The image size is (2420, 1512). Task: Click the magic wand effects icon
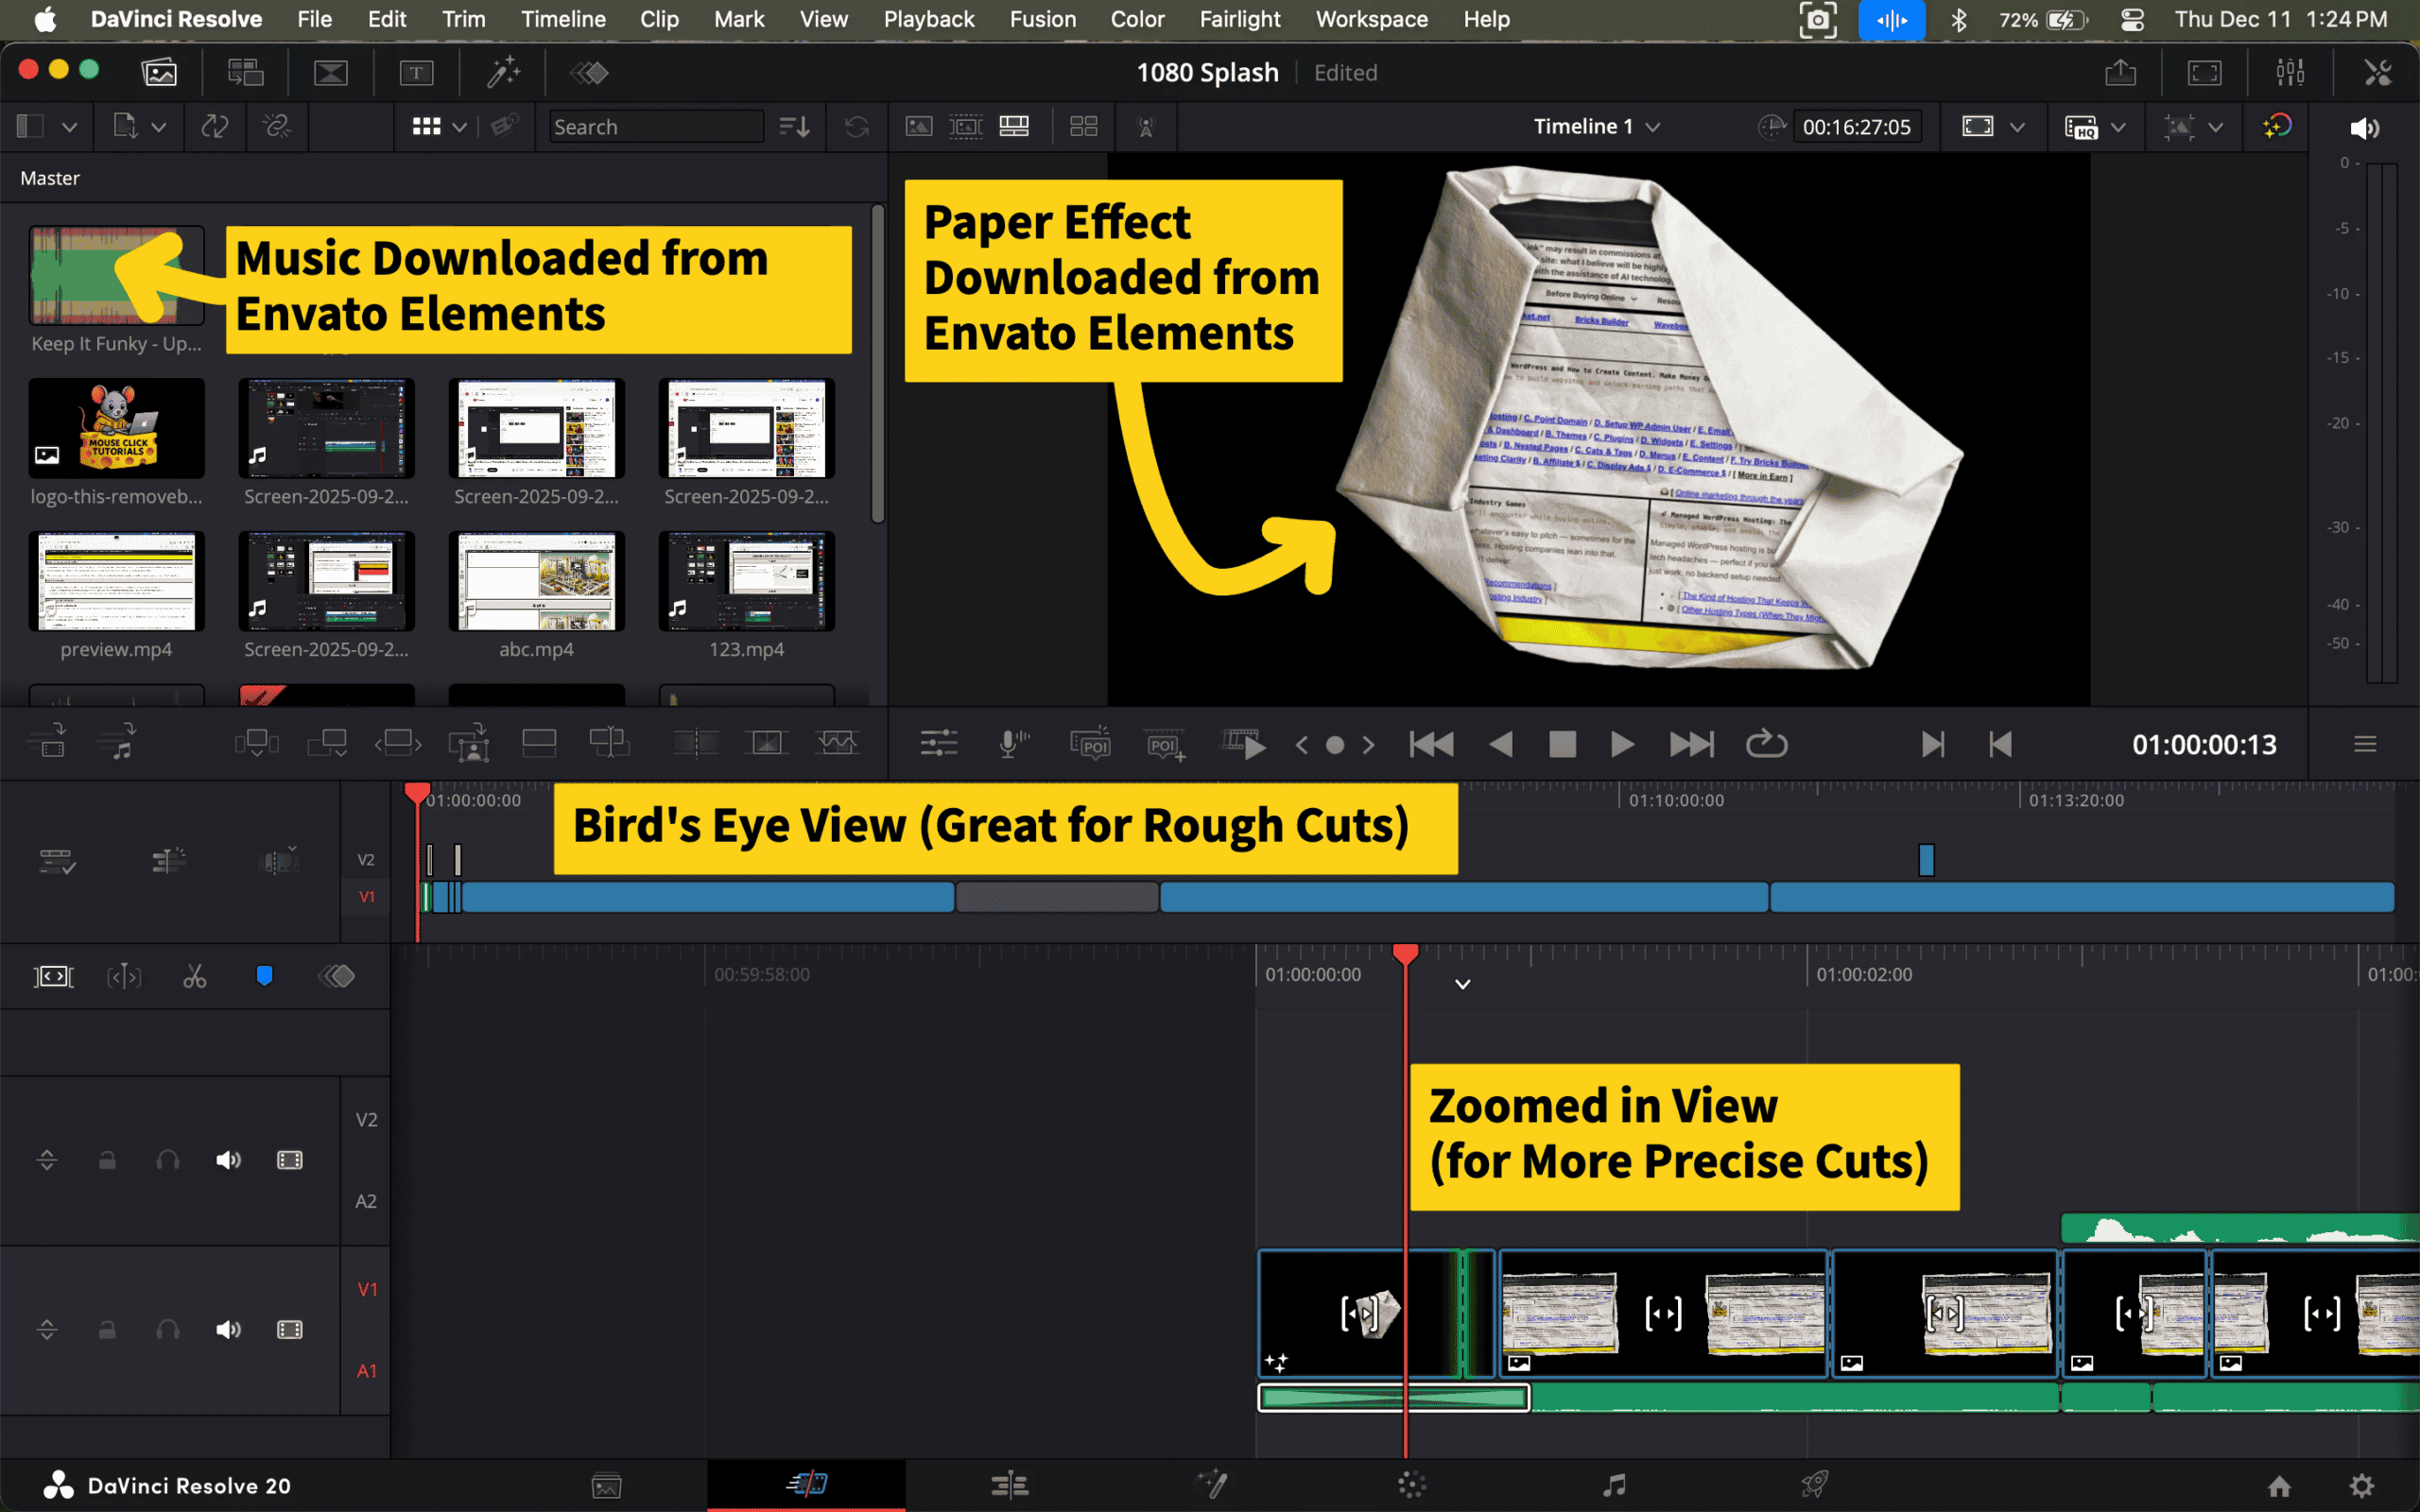(503, 72)
